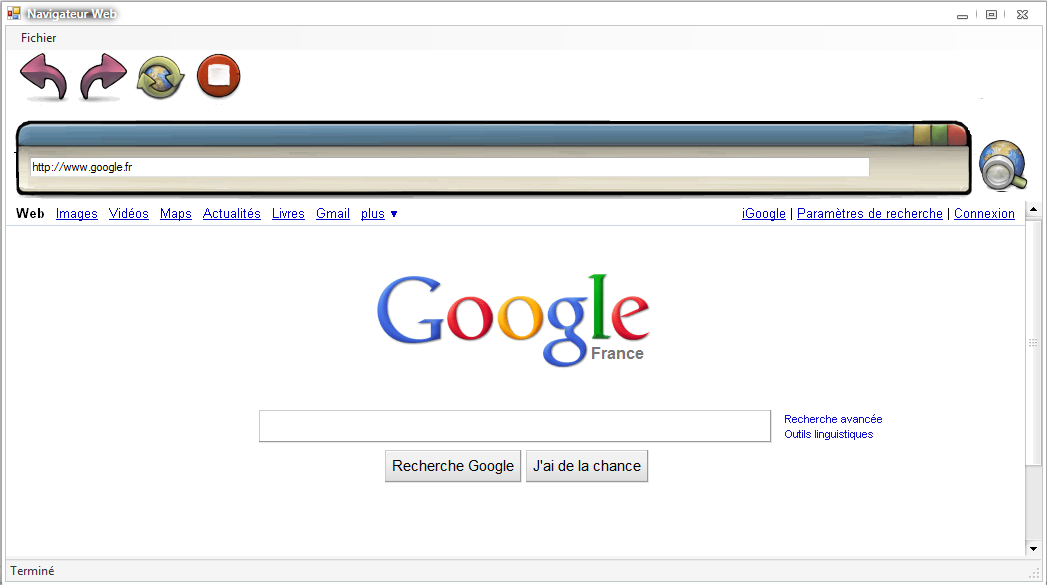This screenshot has width=1047, height=585.
Task: Click the scrollbar up arrow
Action: [x=1033, y=210]
